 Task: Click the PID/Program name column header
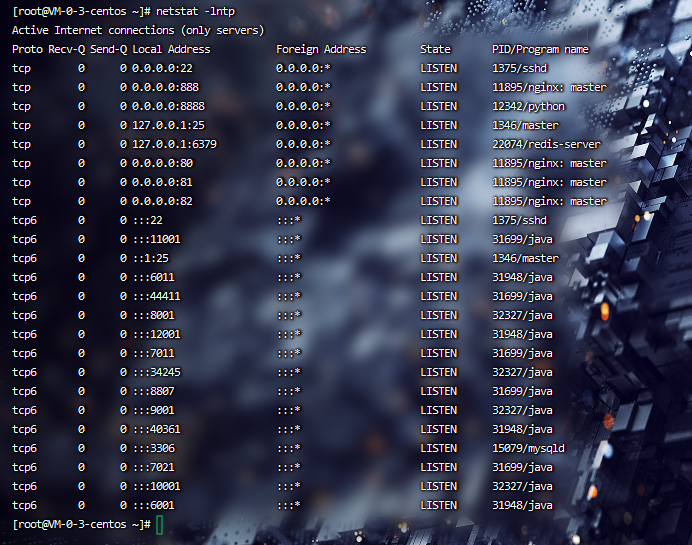pyautogui.click(x=540, y=49)
